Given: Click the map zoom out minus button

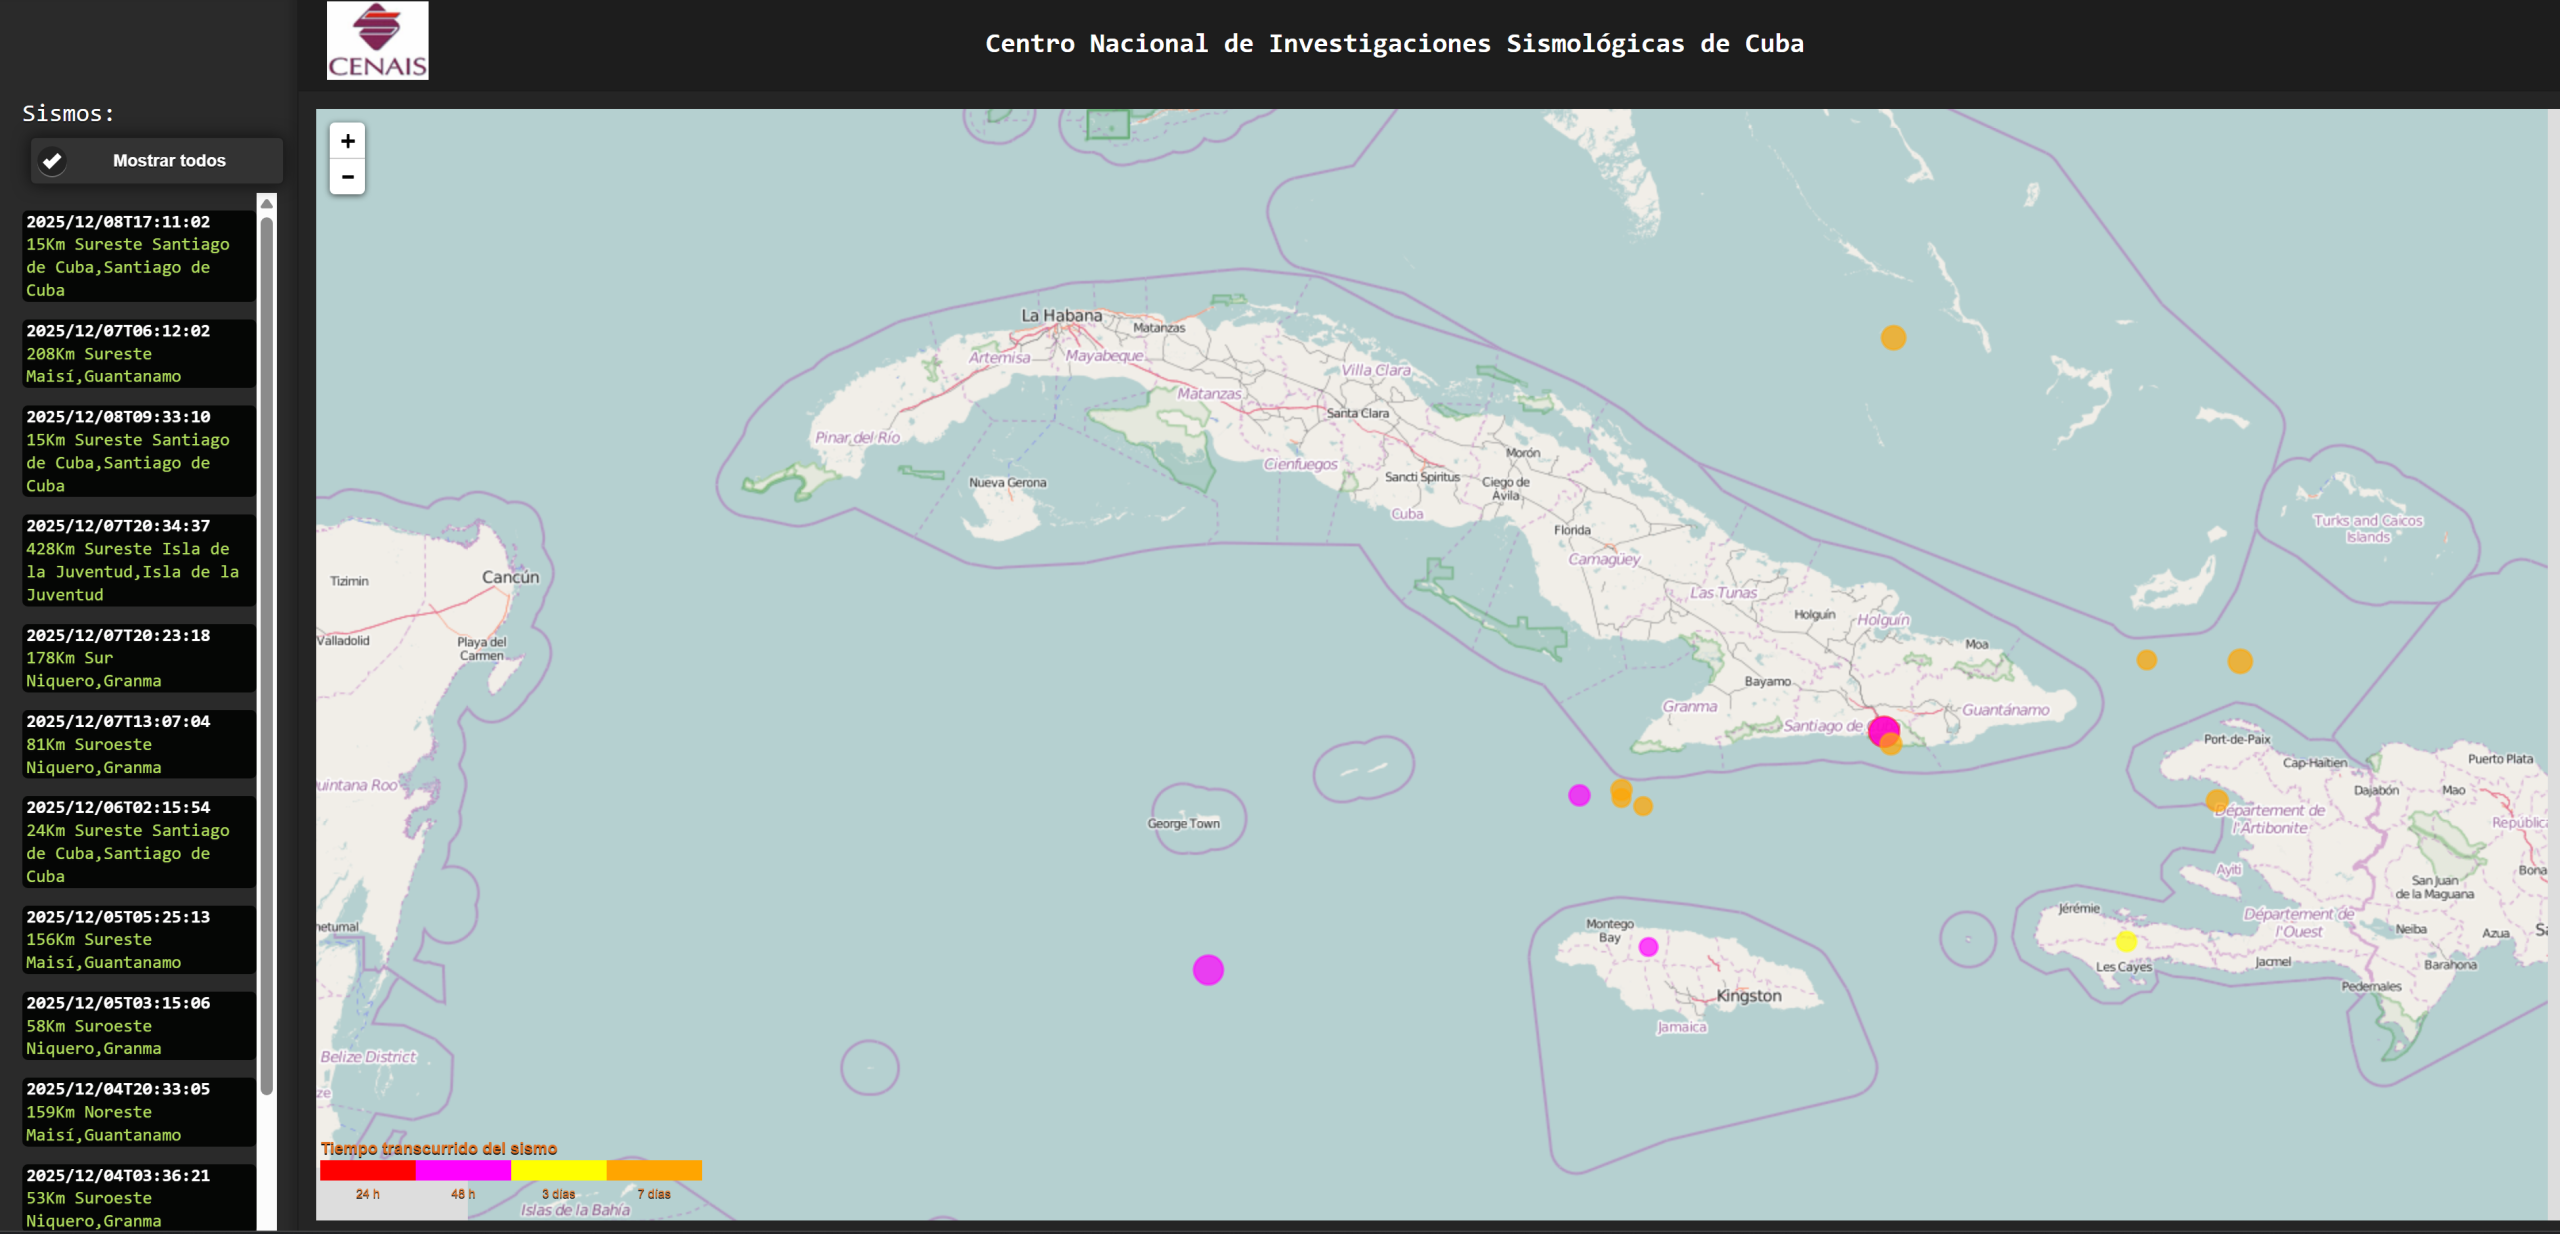Looking at the screenshot, I should tap(347, 177).
